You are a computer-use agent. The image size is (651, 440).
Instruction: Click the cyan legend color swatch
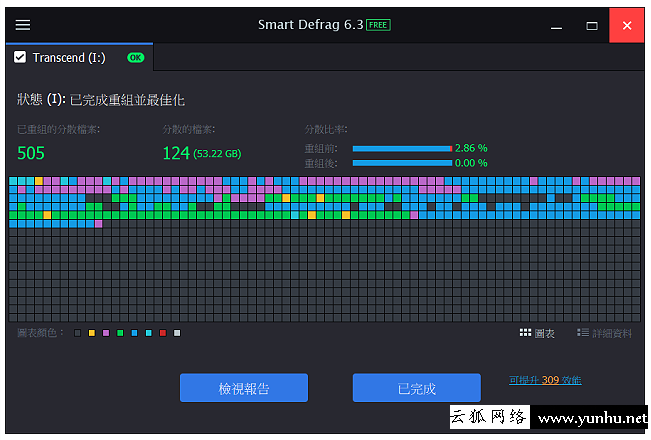pos(149,333)
